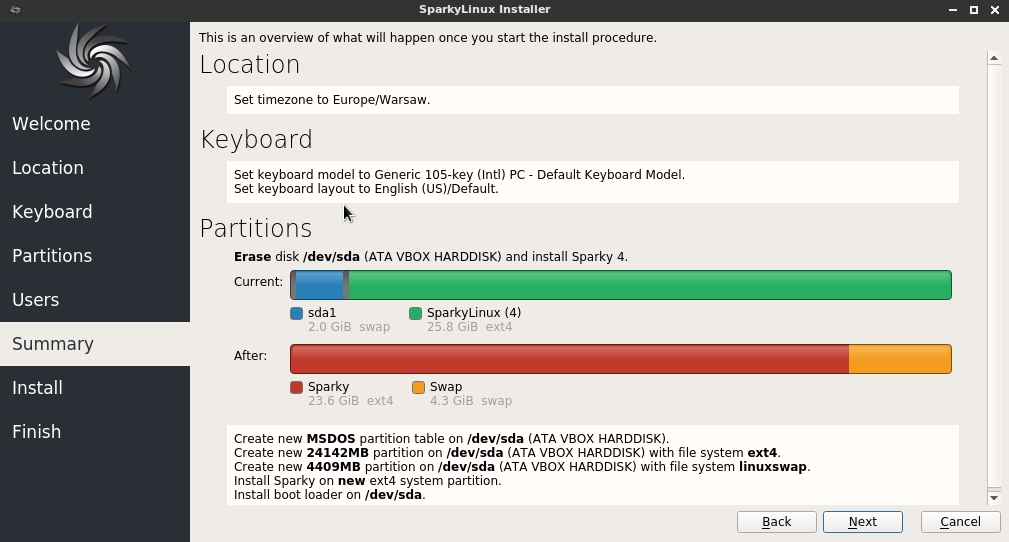
Task: Click the 'Create new 24142MB partition' line
Action: (508, 453)
